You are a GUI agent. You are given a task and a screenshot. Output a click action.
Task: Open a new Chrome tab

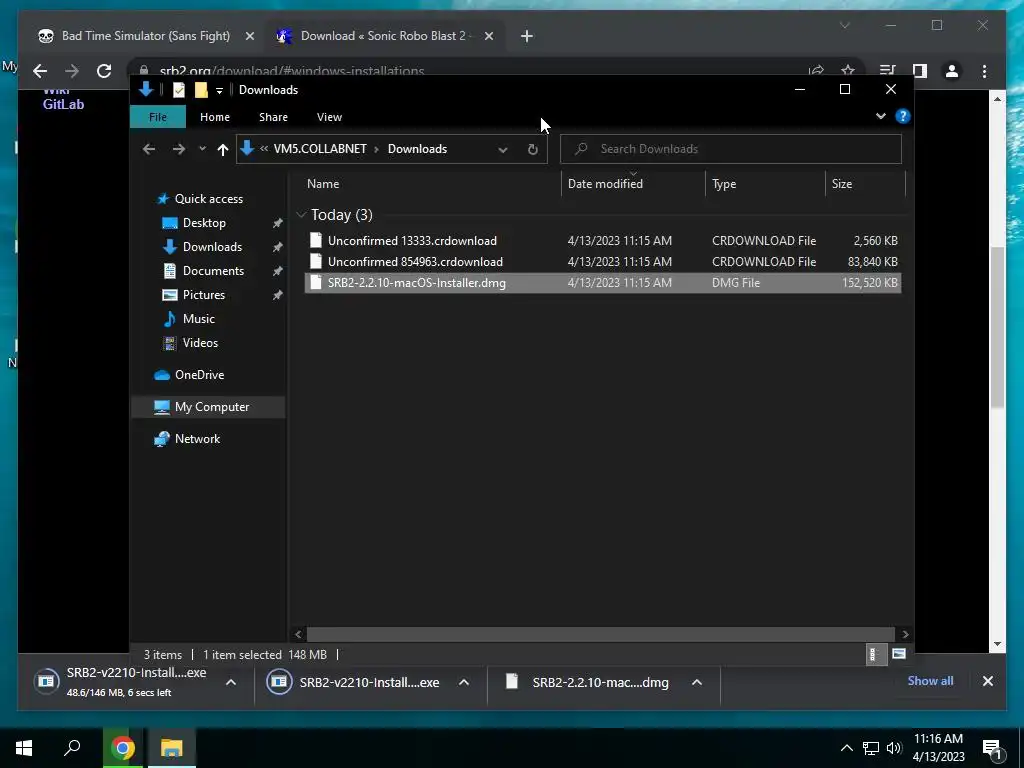[x=527, y=36]
